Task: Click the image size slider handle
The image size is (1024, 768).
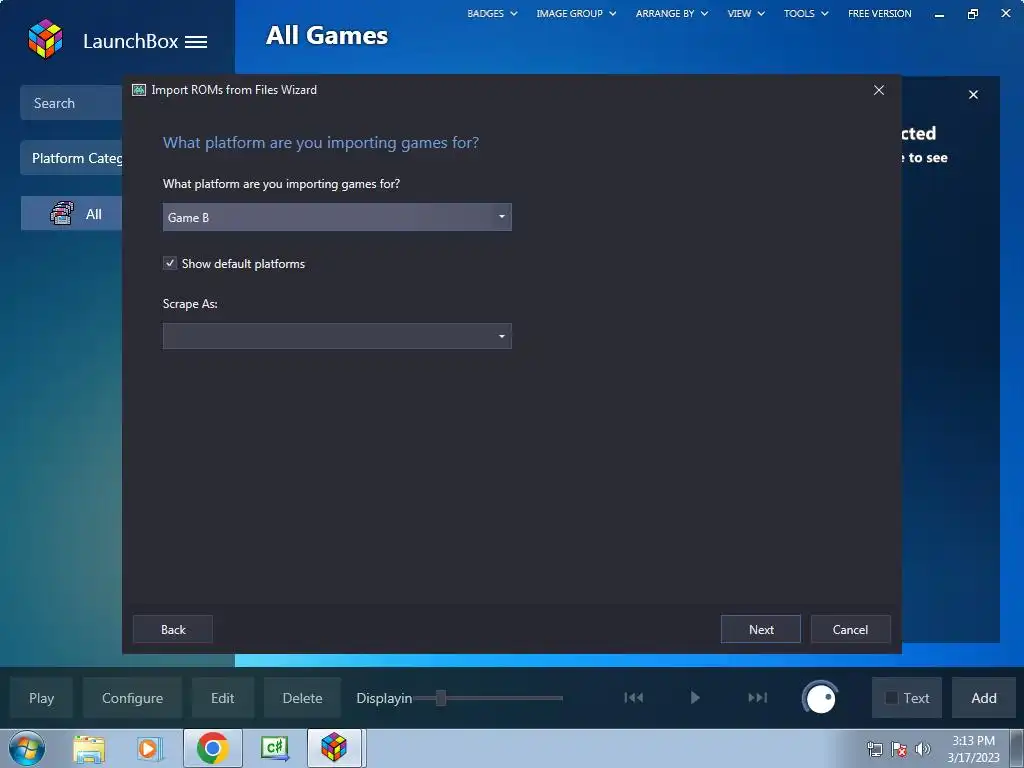Action: pos(441,697)
